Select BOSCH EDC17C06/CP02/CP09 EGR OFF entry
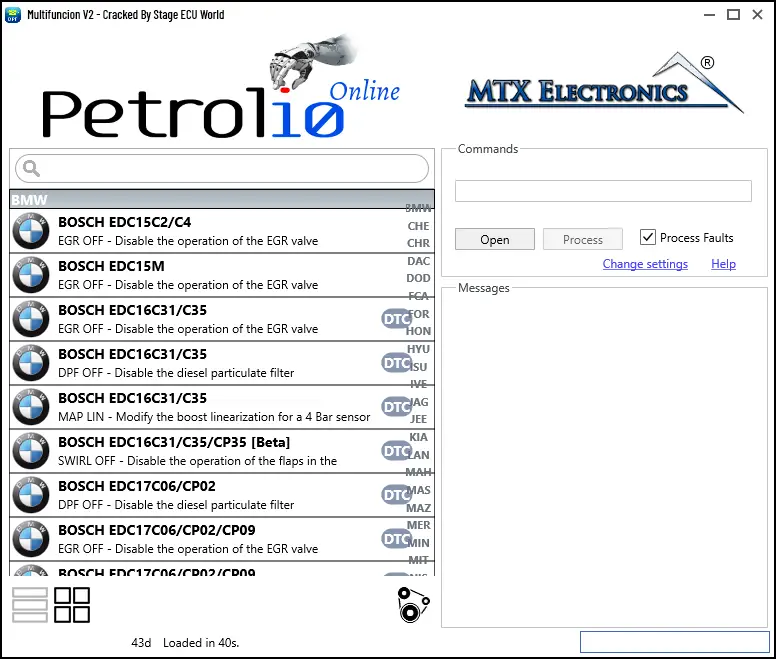Viewport: 776px width, 659px height. [200, 539]
